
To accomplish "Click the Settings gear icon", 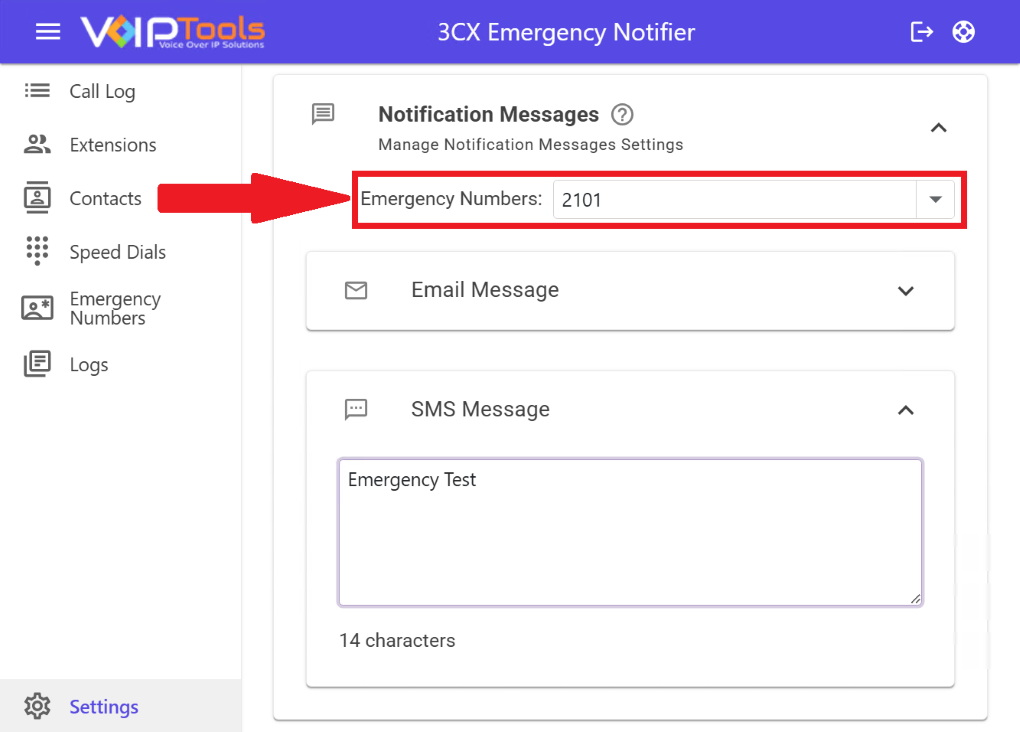I will 37,706.
